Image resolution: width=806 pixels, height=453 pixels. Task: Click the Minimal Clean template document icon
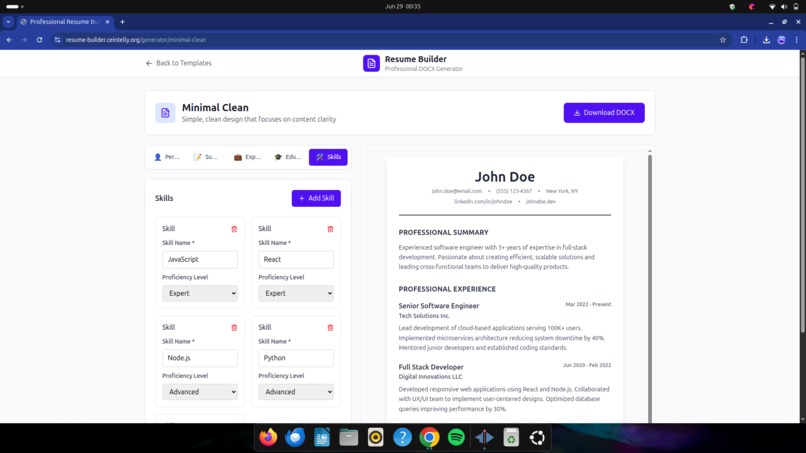pos(165,113)
